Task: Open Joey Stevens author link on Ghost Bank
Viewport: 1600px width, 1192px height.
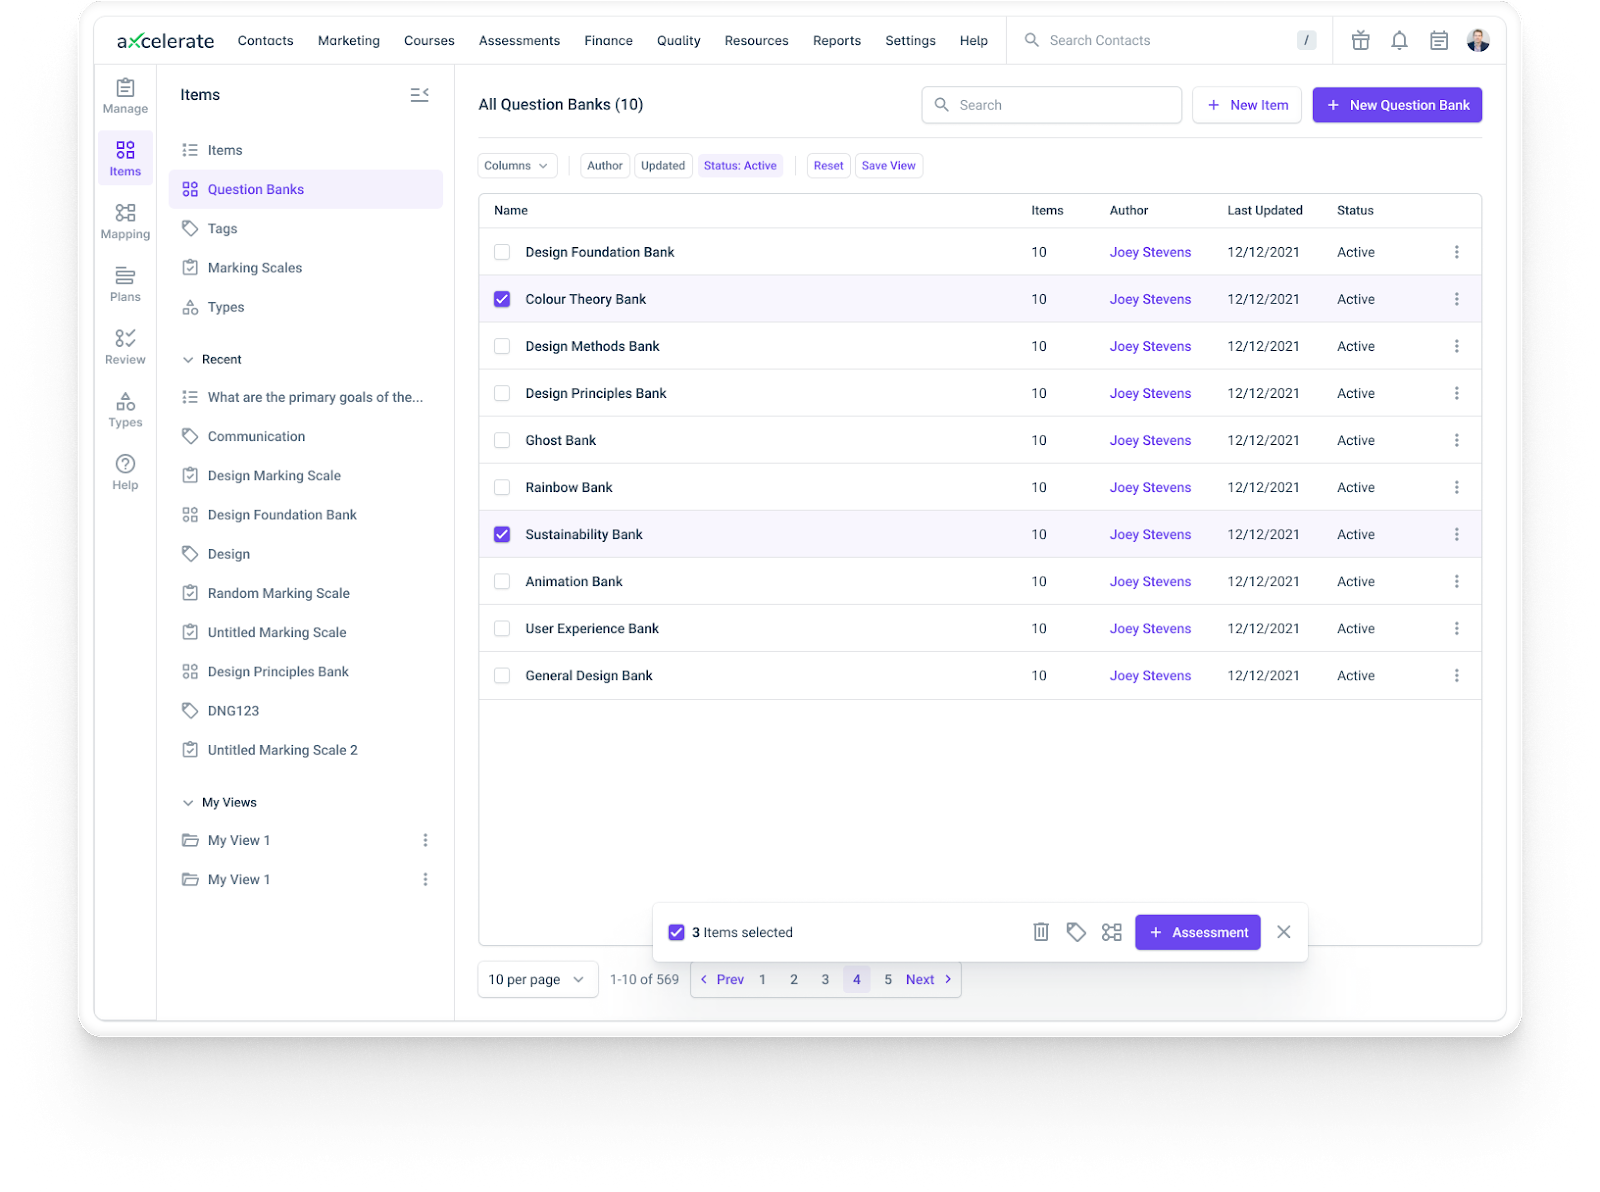Action: coord(1150,440)
